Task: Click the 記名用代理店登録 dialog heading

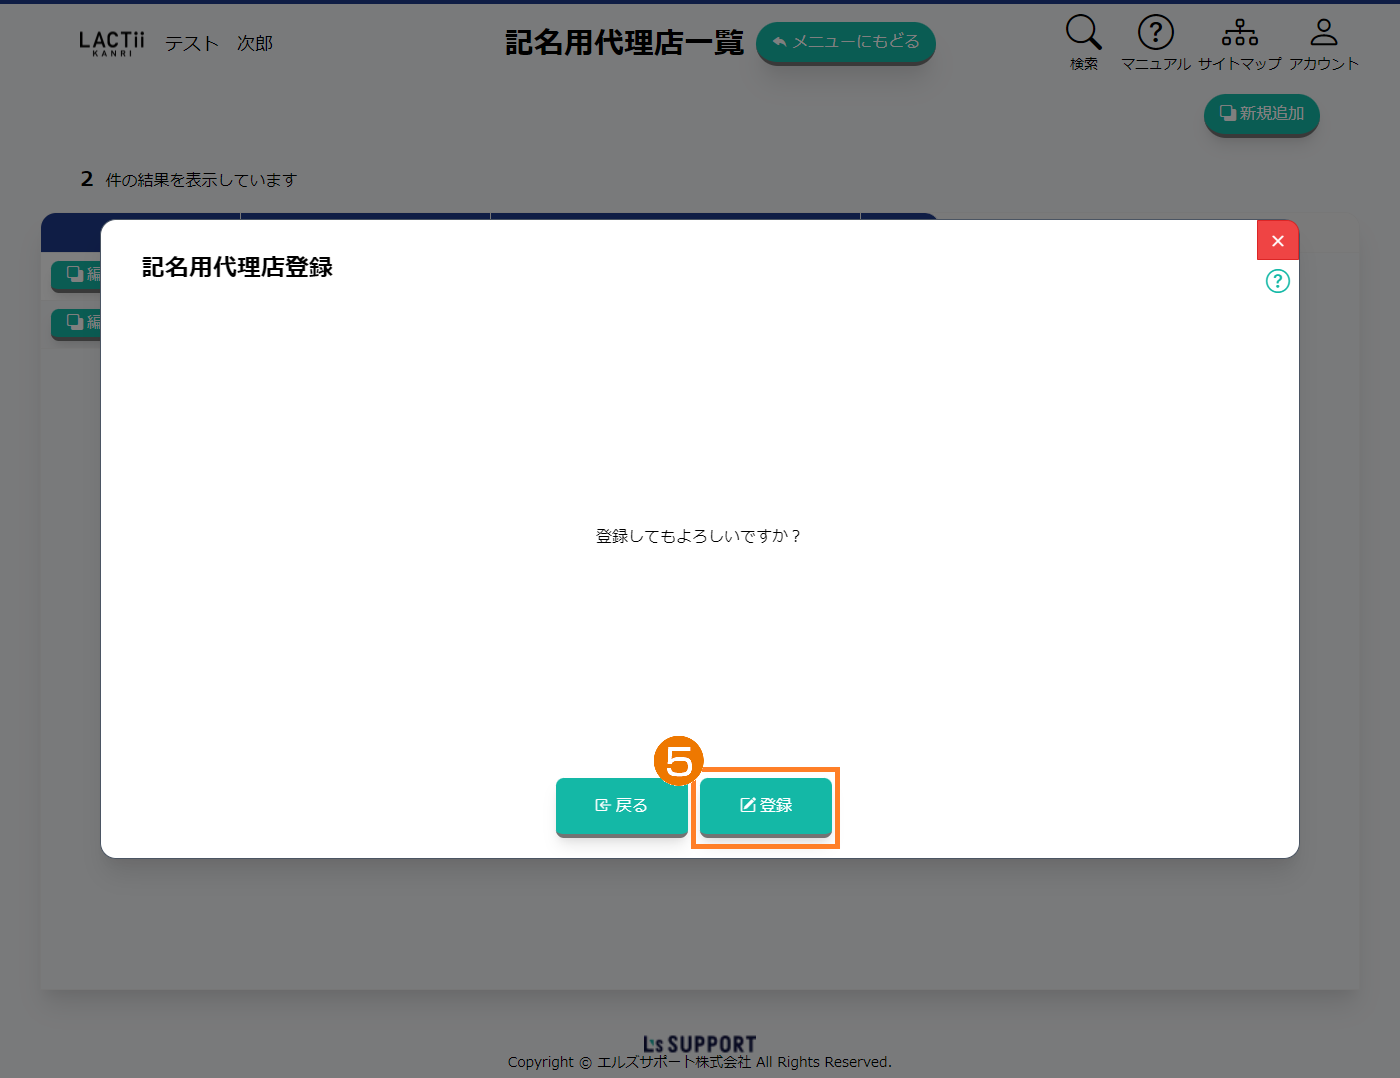Action: point(237,267)
